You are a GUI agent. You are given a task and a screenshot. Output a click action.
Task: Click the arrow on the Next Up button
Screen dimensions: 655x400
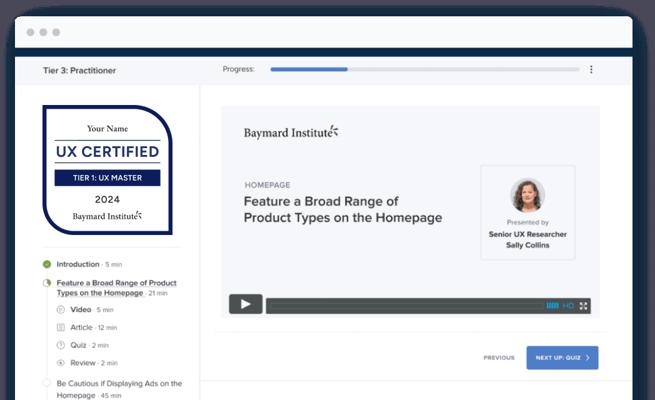(588, 358)
